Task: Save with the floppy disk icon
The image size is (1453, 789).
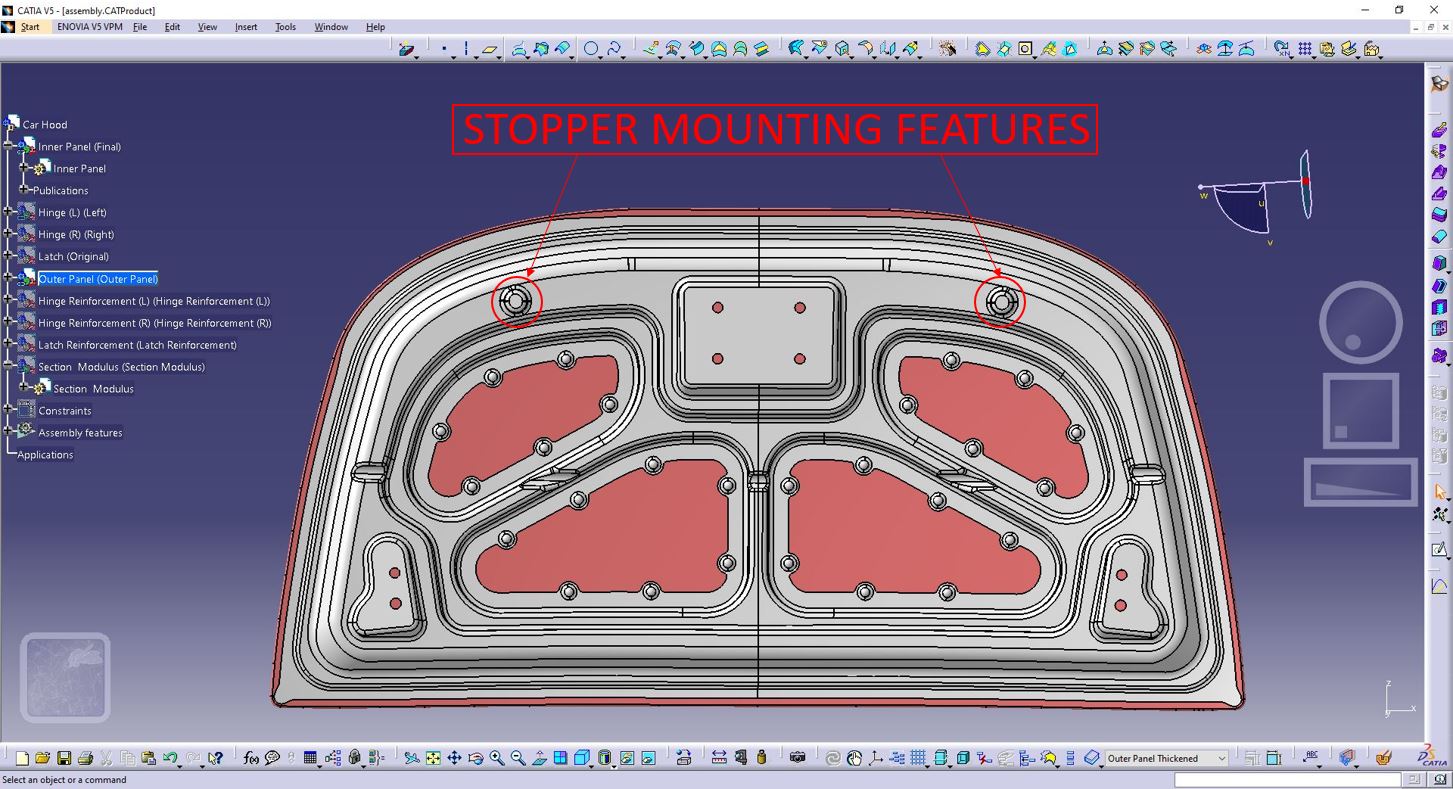Action: pos(64,758)
